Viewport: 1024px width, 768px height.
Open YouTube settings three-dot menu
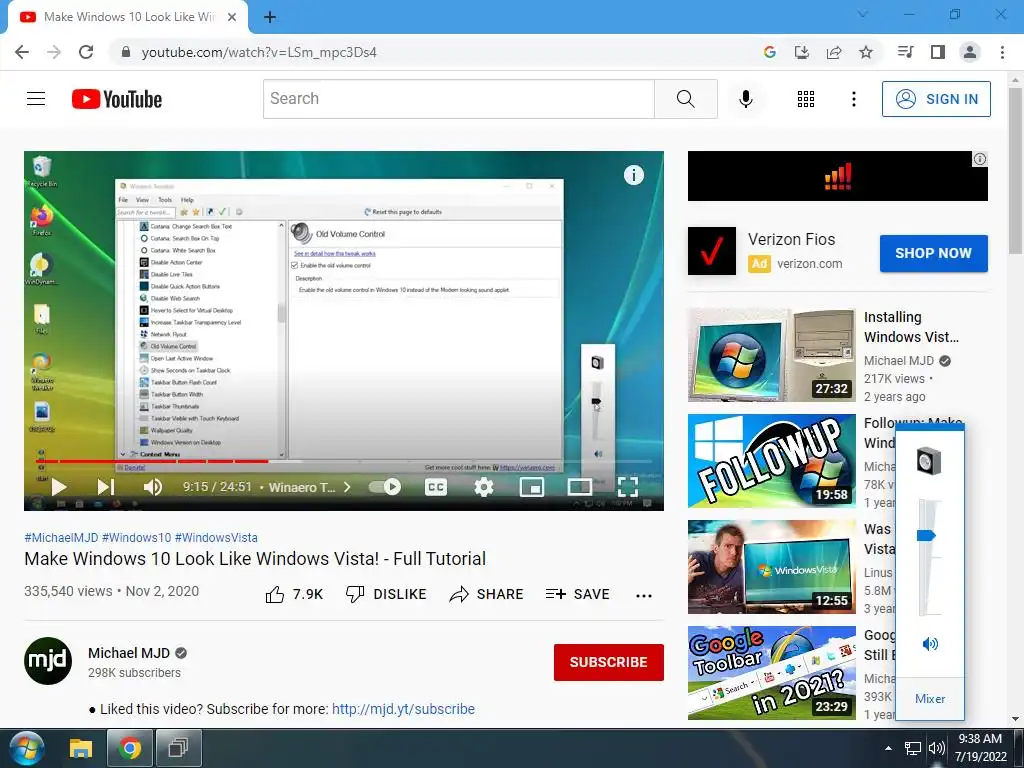pos(854,99)
